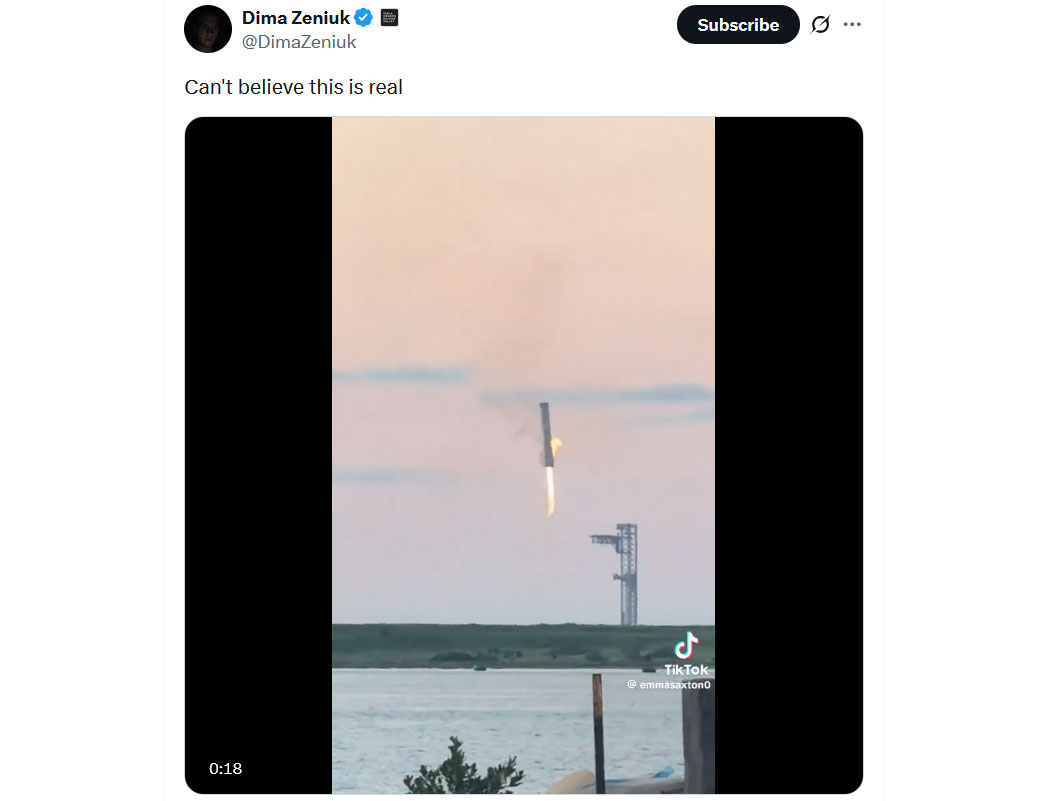The image size is (1050, 801).
Task: Open Dima Zeniuk's profile avatar
Action: coord(208,29)
